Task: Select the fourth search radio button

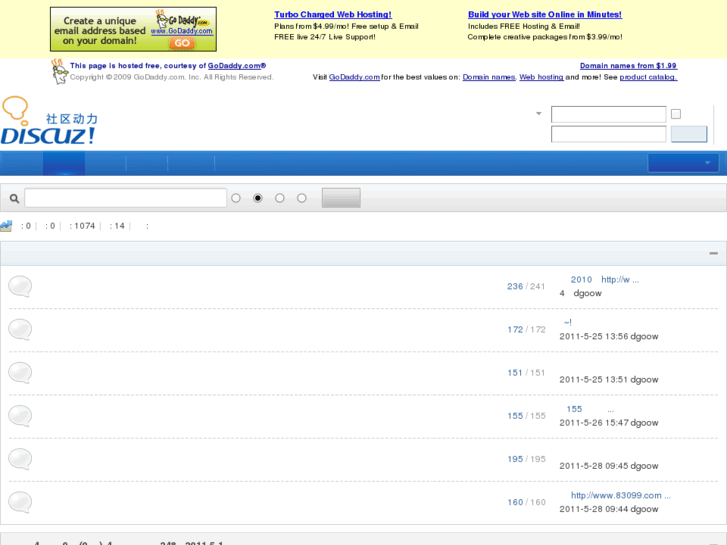Action: coord(302,198)
